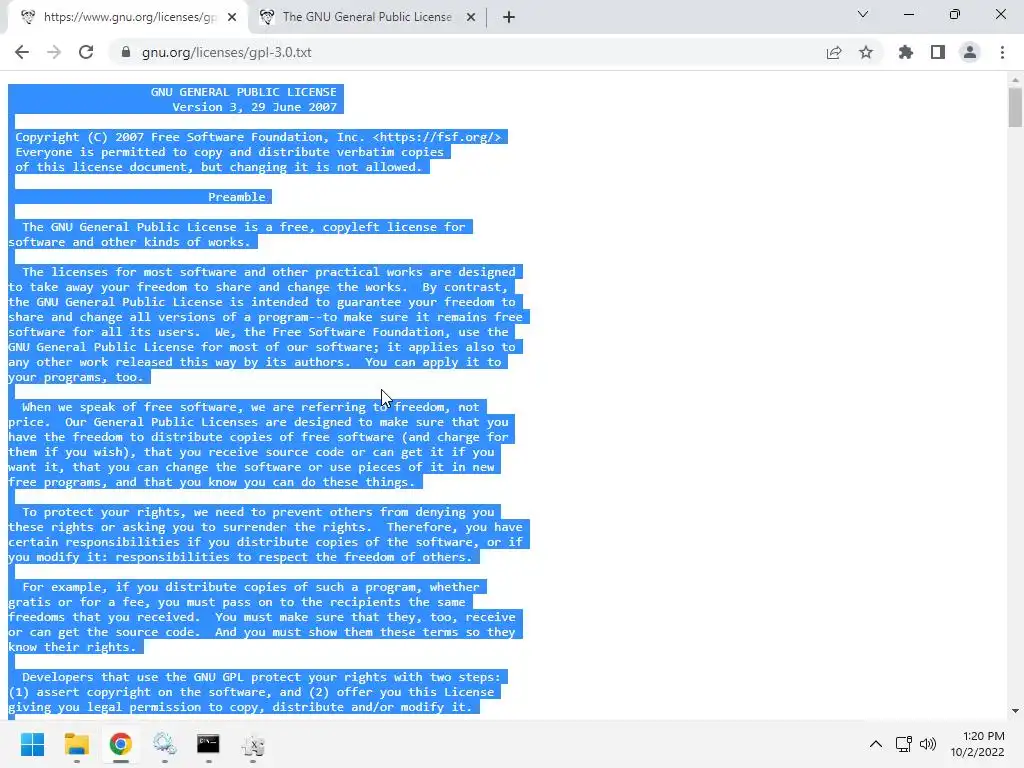Open the Windows Start menu
Image resolution: width=1024 pixels, height=768 pixels.
click(32, 744)
